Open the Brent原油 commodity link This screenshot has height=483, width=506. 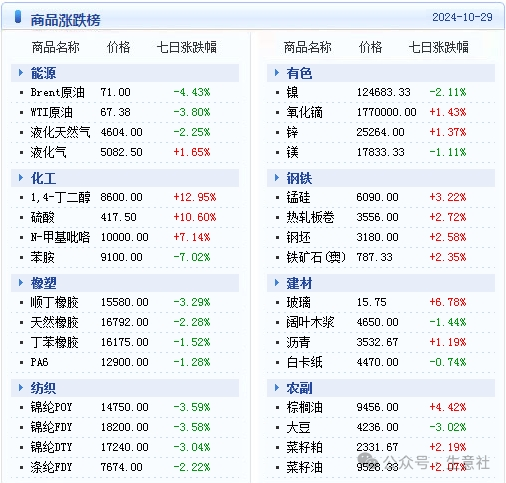(x=57, y=92)
